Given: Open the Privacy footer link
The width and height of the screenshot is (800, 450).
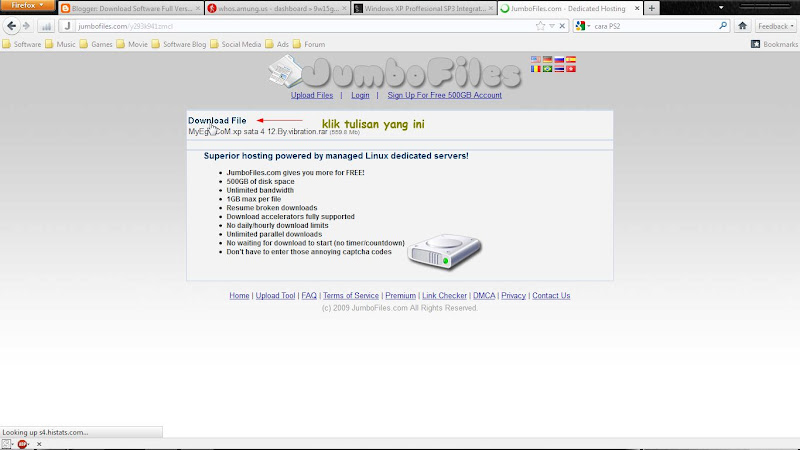Looking at the screenshot, I should point(513,295).
